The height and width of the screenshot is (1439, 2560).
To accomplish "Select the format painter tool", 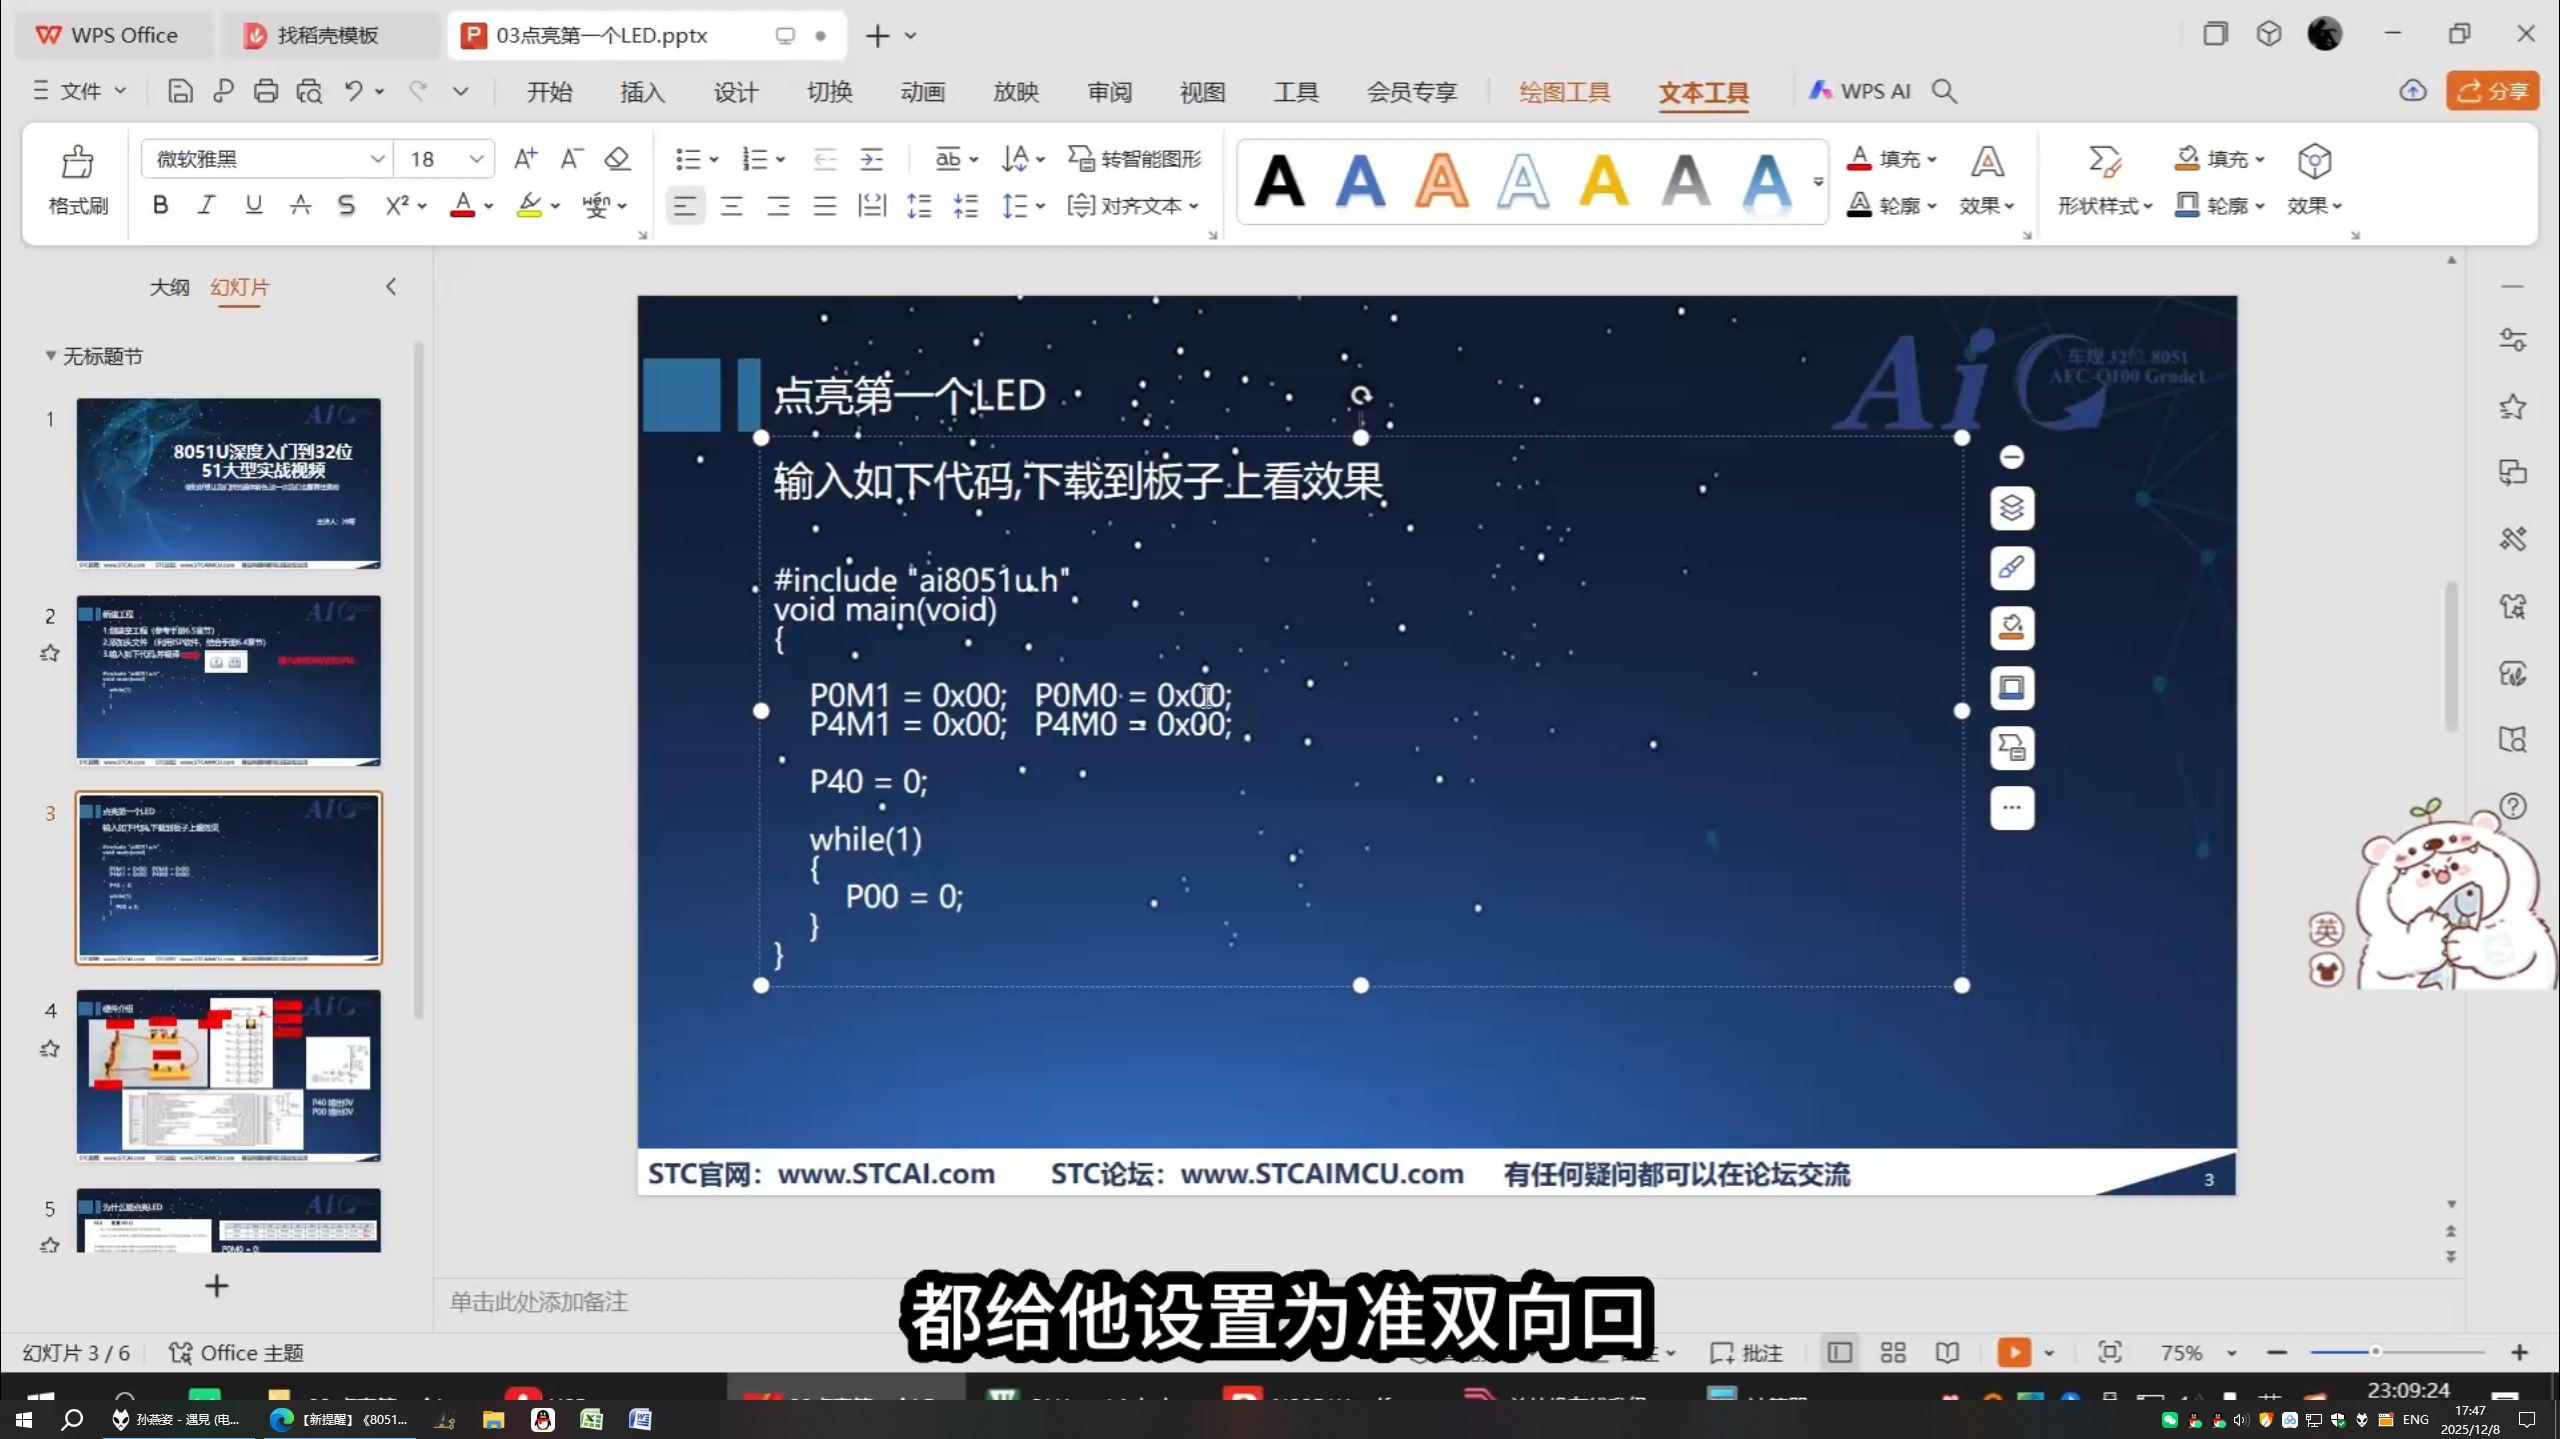I will (x=76, y=181).
